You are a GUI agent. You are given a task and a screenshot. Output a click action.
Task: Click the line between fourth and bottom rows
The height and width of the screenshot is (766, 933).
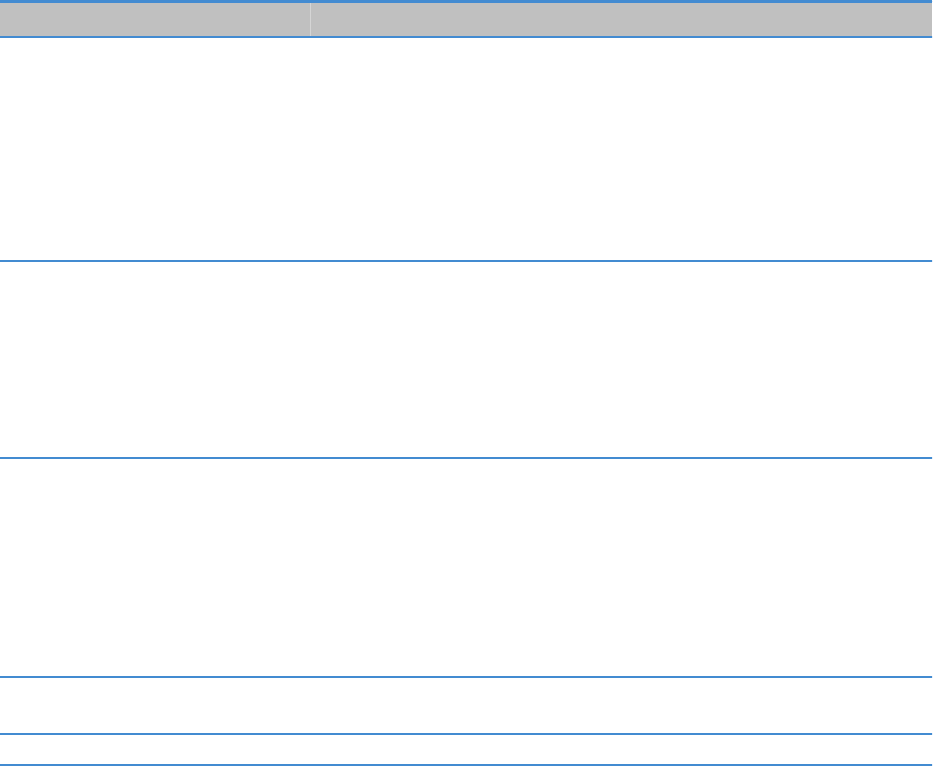[x=466, y=735]
